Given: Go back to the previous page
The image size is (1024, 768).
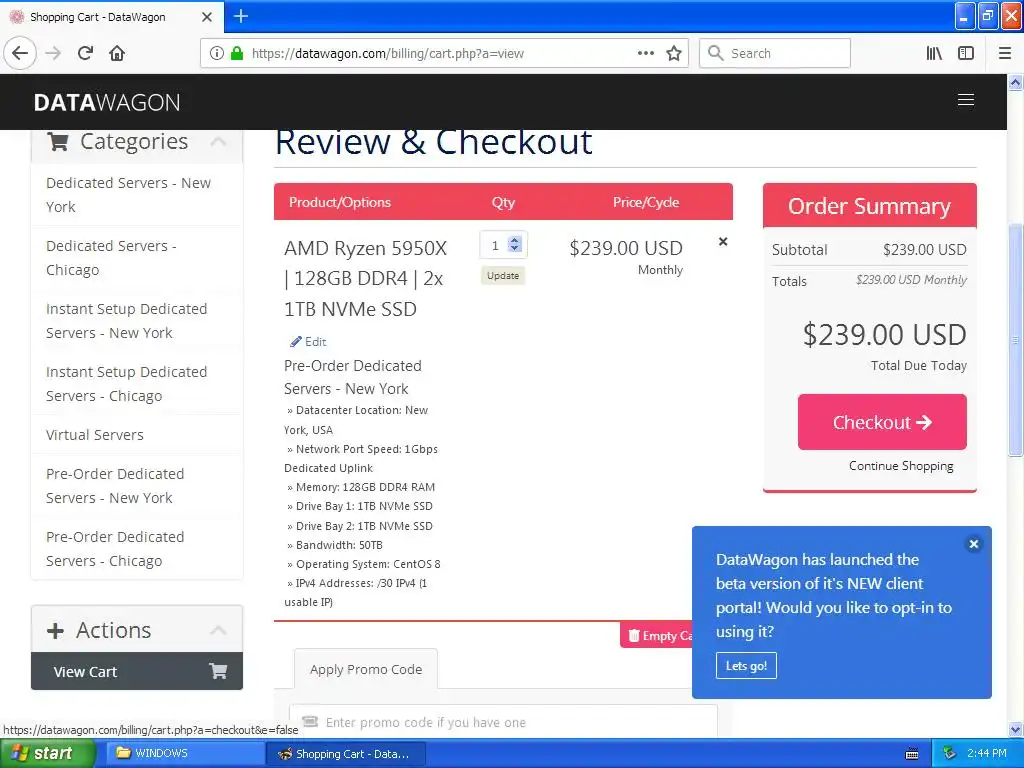Looking at the screenshot, I should point(20,53).
